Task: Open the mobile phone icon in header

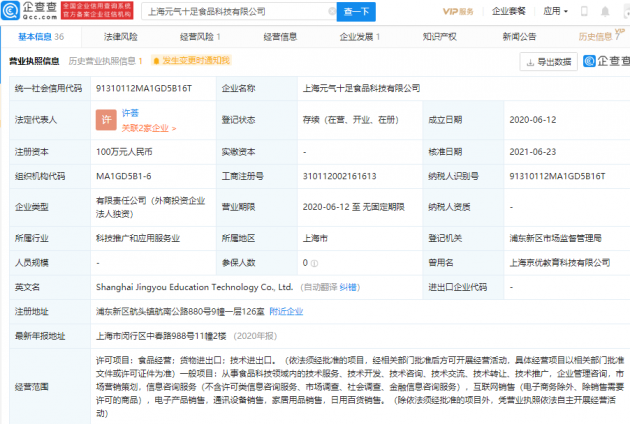Action: tap(584, 11)
